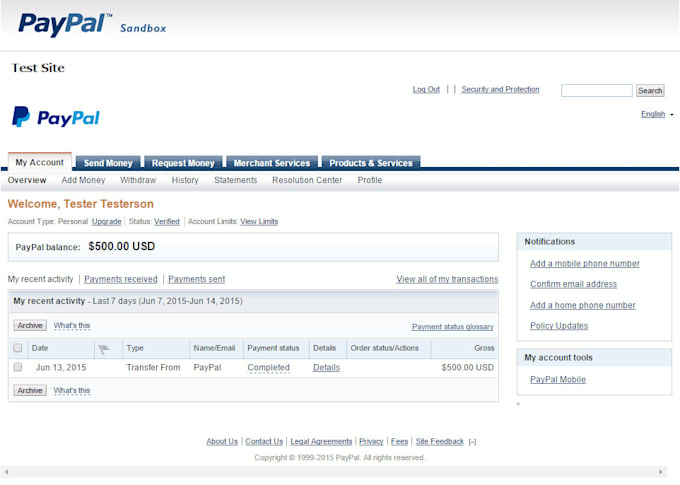
Task: Click the Jun 13, 2015 date cell
Action: pyautogui.click(x=61, y=367)
